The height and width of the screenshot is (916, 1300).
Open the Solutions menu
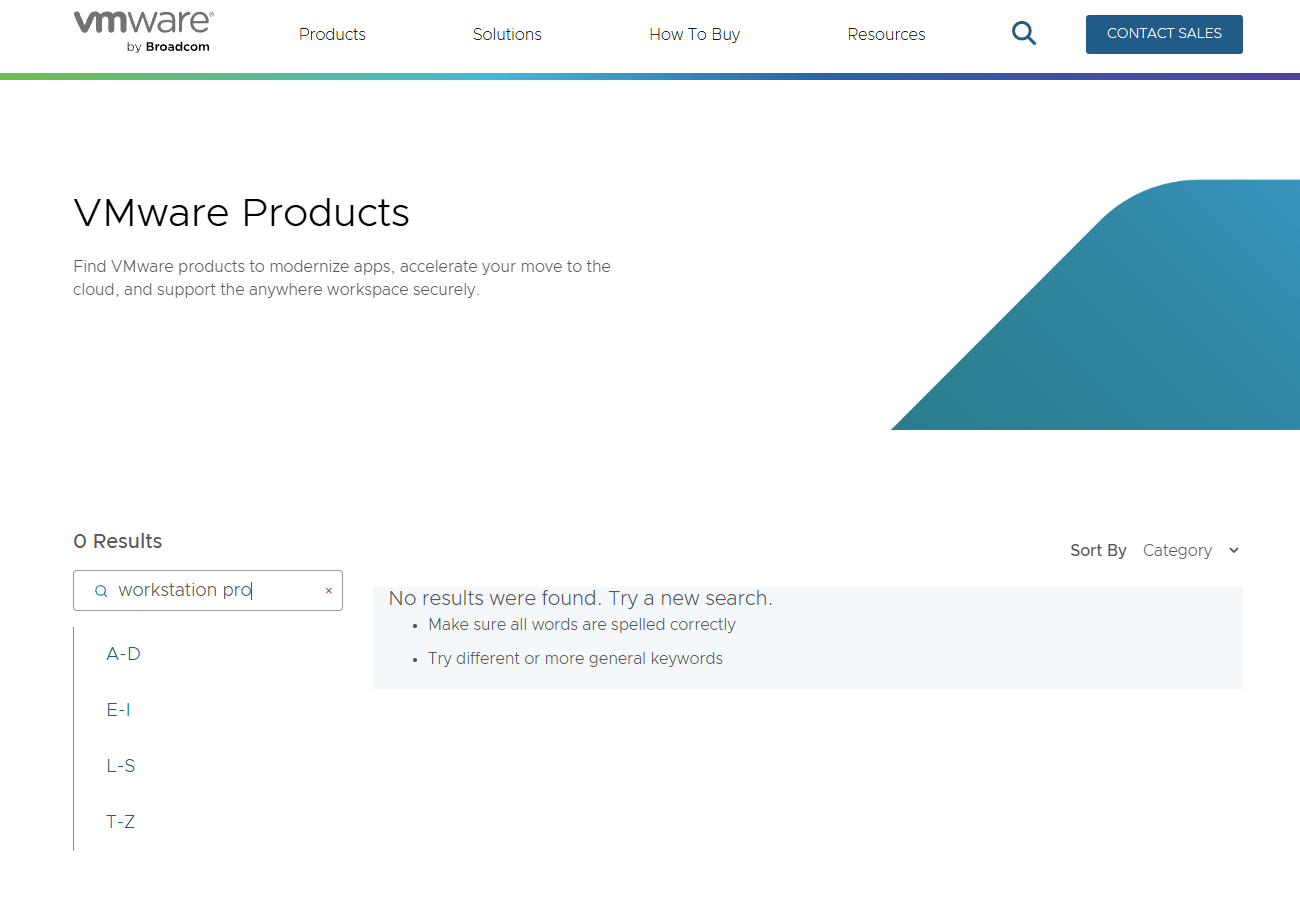(x=507, y=34)
